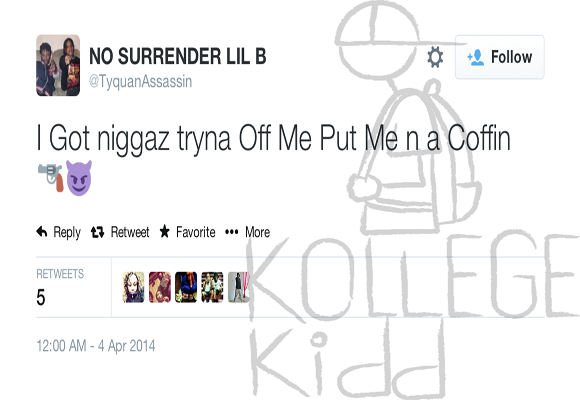Click the Retweet arrows icon
The height and width of the screenshot is (400, 580).
click(x=98, y=232)
